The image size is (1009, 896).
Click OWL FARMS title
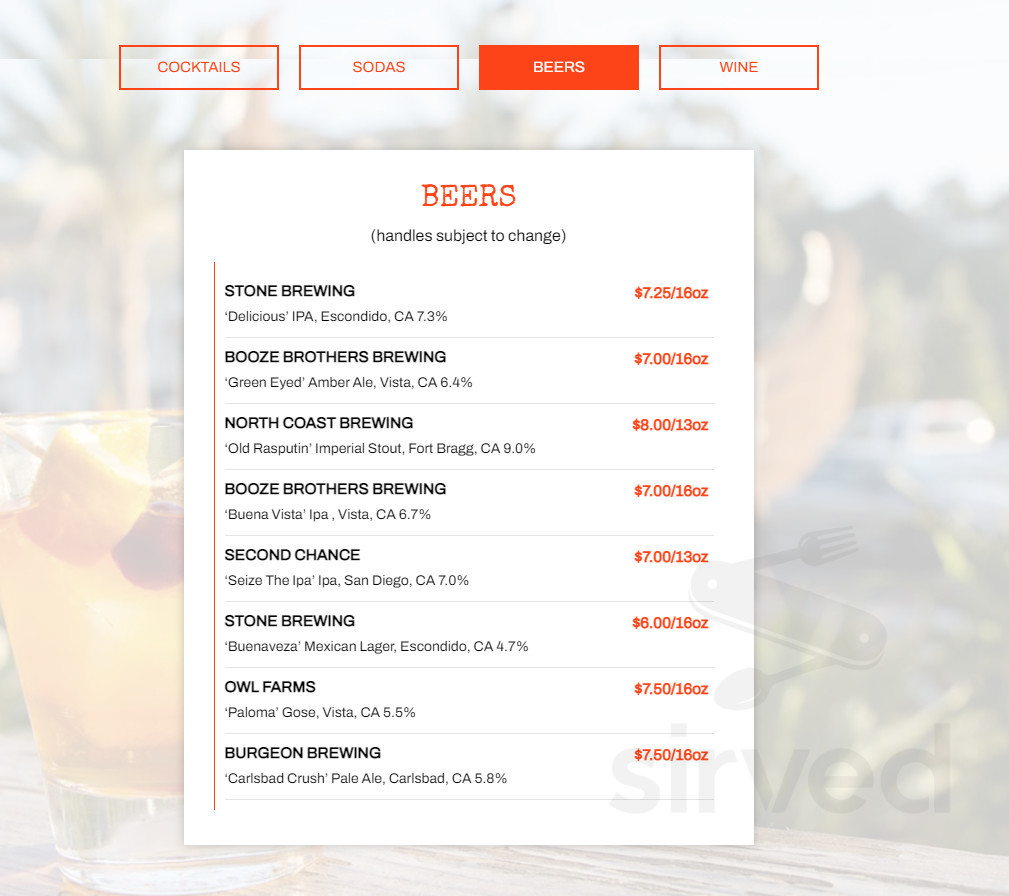point(270,687)
